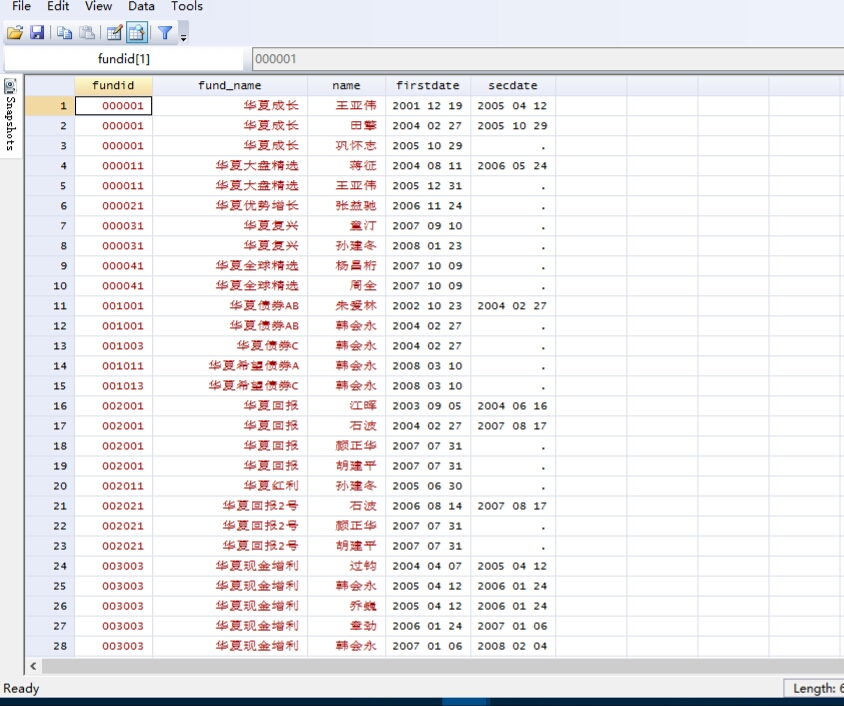Select row number 14 header
This screenshot has width=844, height=706.
[x=50, y=366]
